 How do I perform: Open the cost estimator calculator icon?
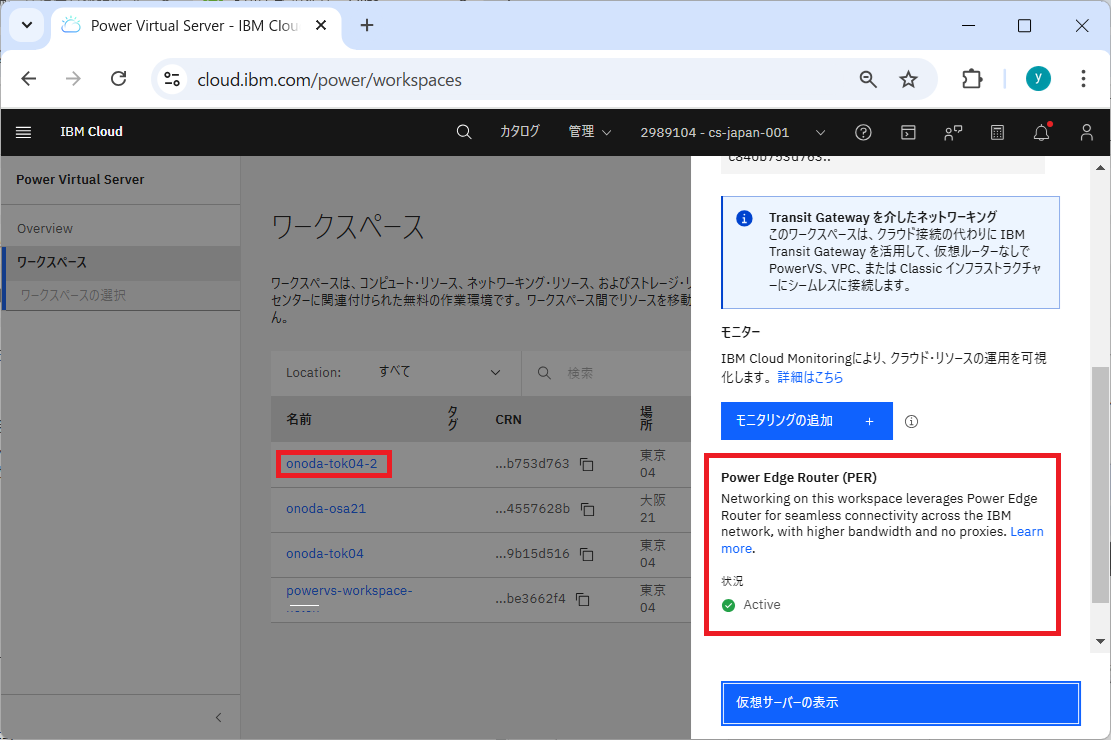click(x=997, y=133)
